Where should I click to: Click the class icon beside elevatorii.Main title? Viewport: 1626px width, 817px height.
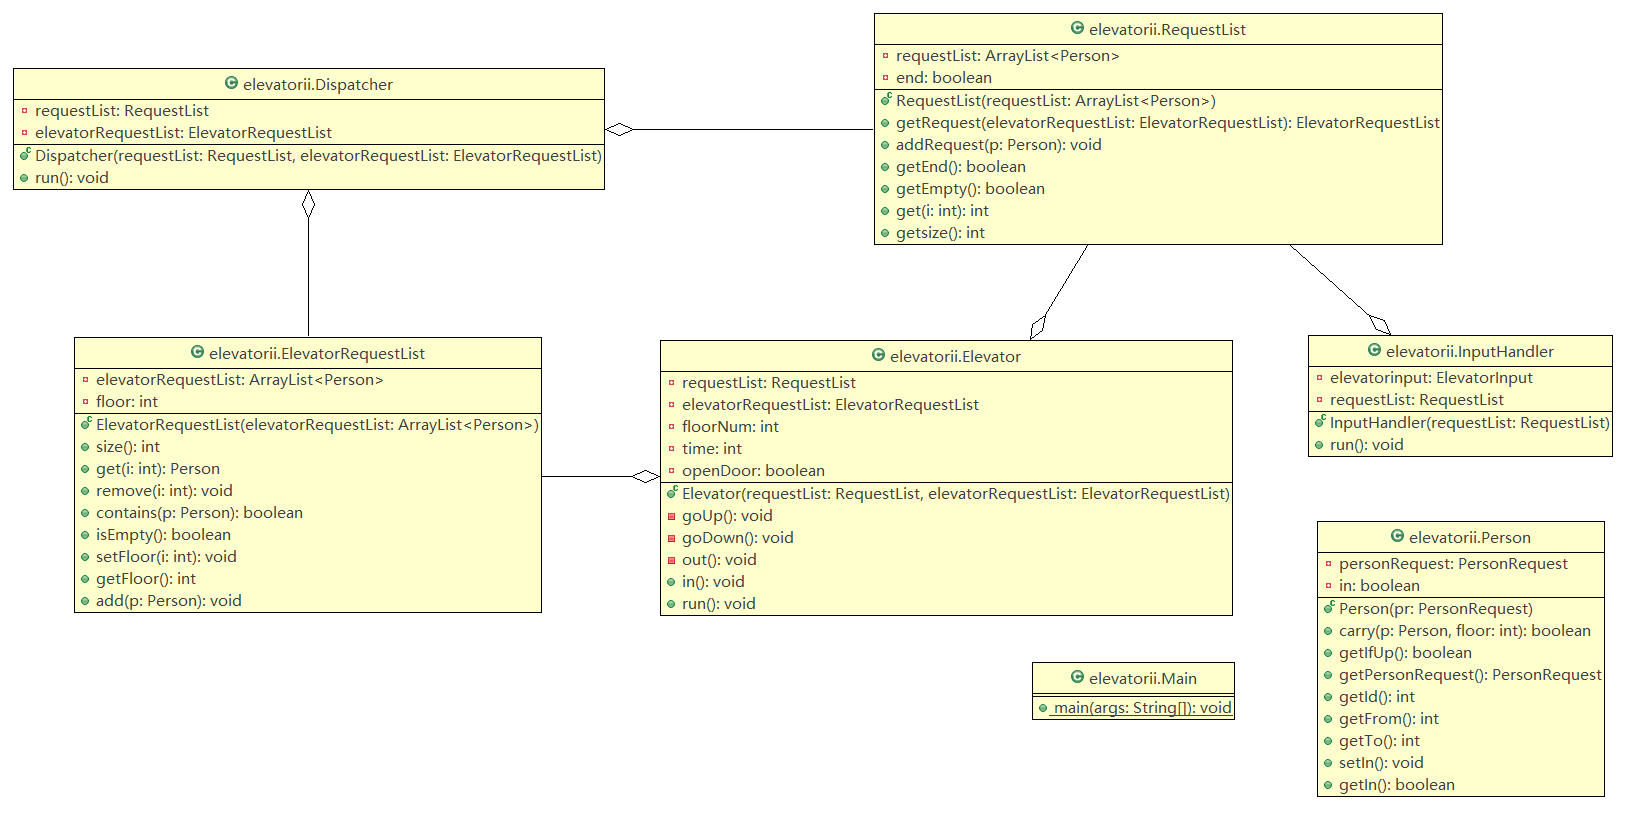1077,678
